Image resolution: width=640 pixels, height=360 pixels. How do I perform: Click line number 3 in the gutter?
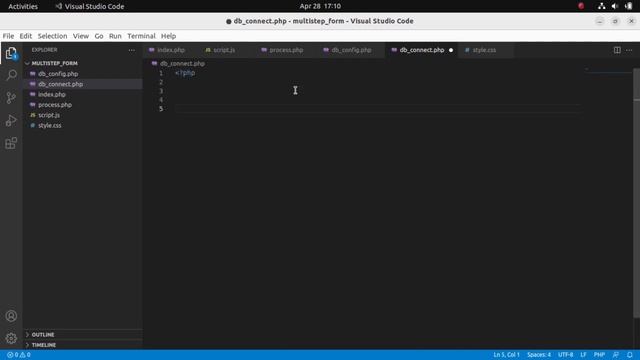click(161, 91)
